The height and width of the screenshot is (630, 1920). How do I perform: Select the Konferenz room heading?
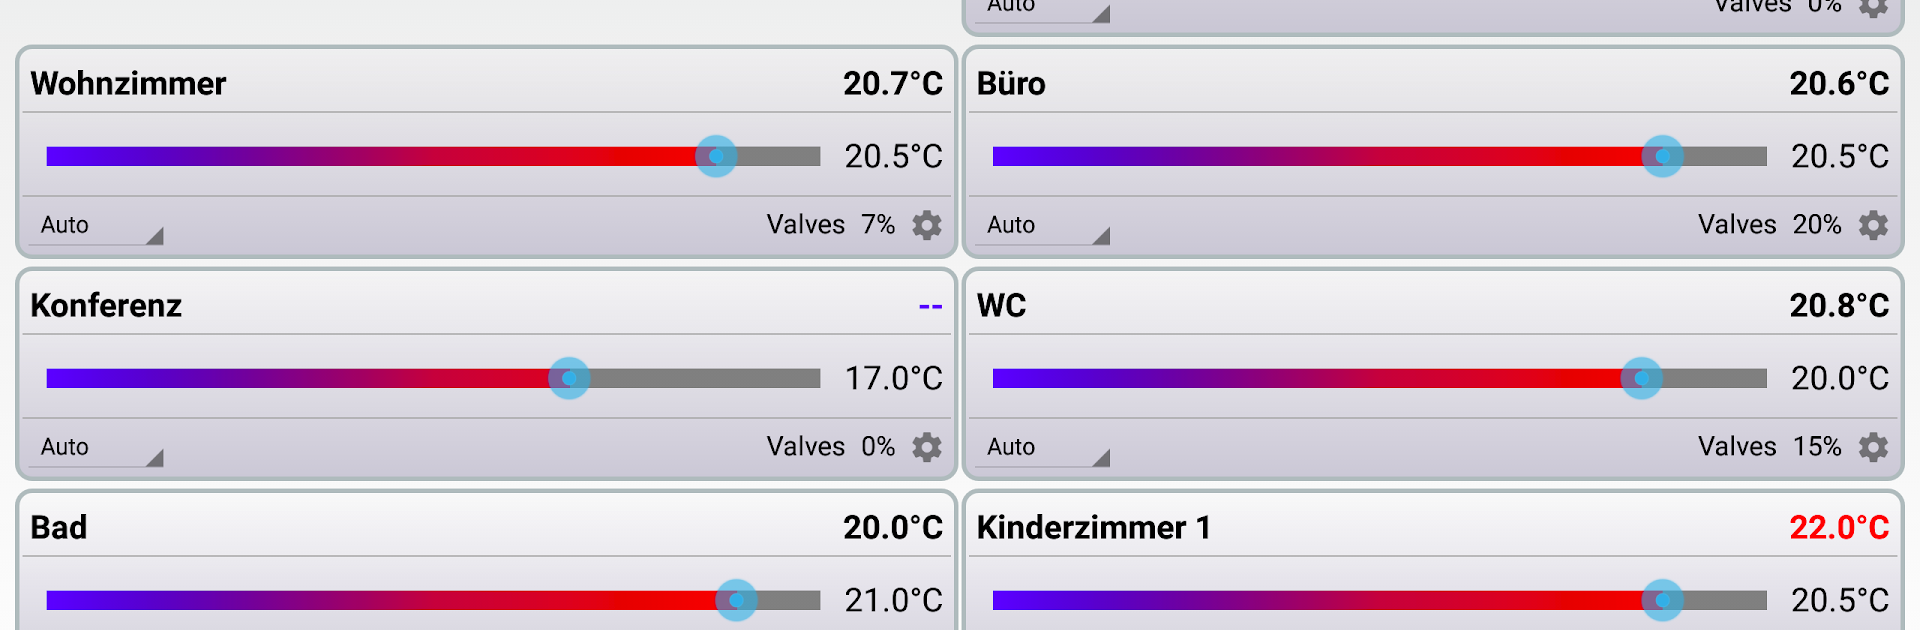[x=106, y=305]
